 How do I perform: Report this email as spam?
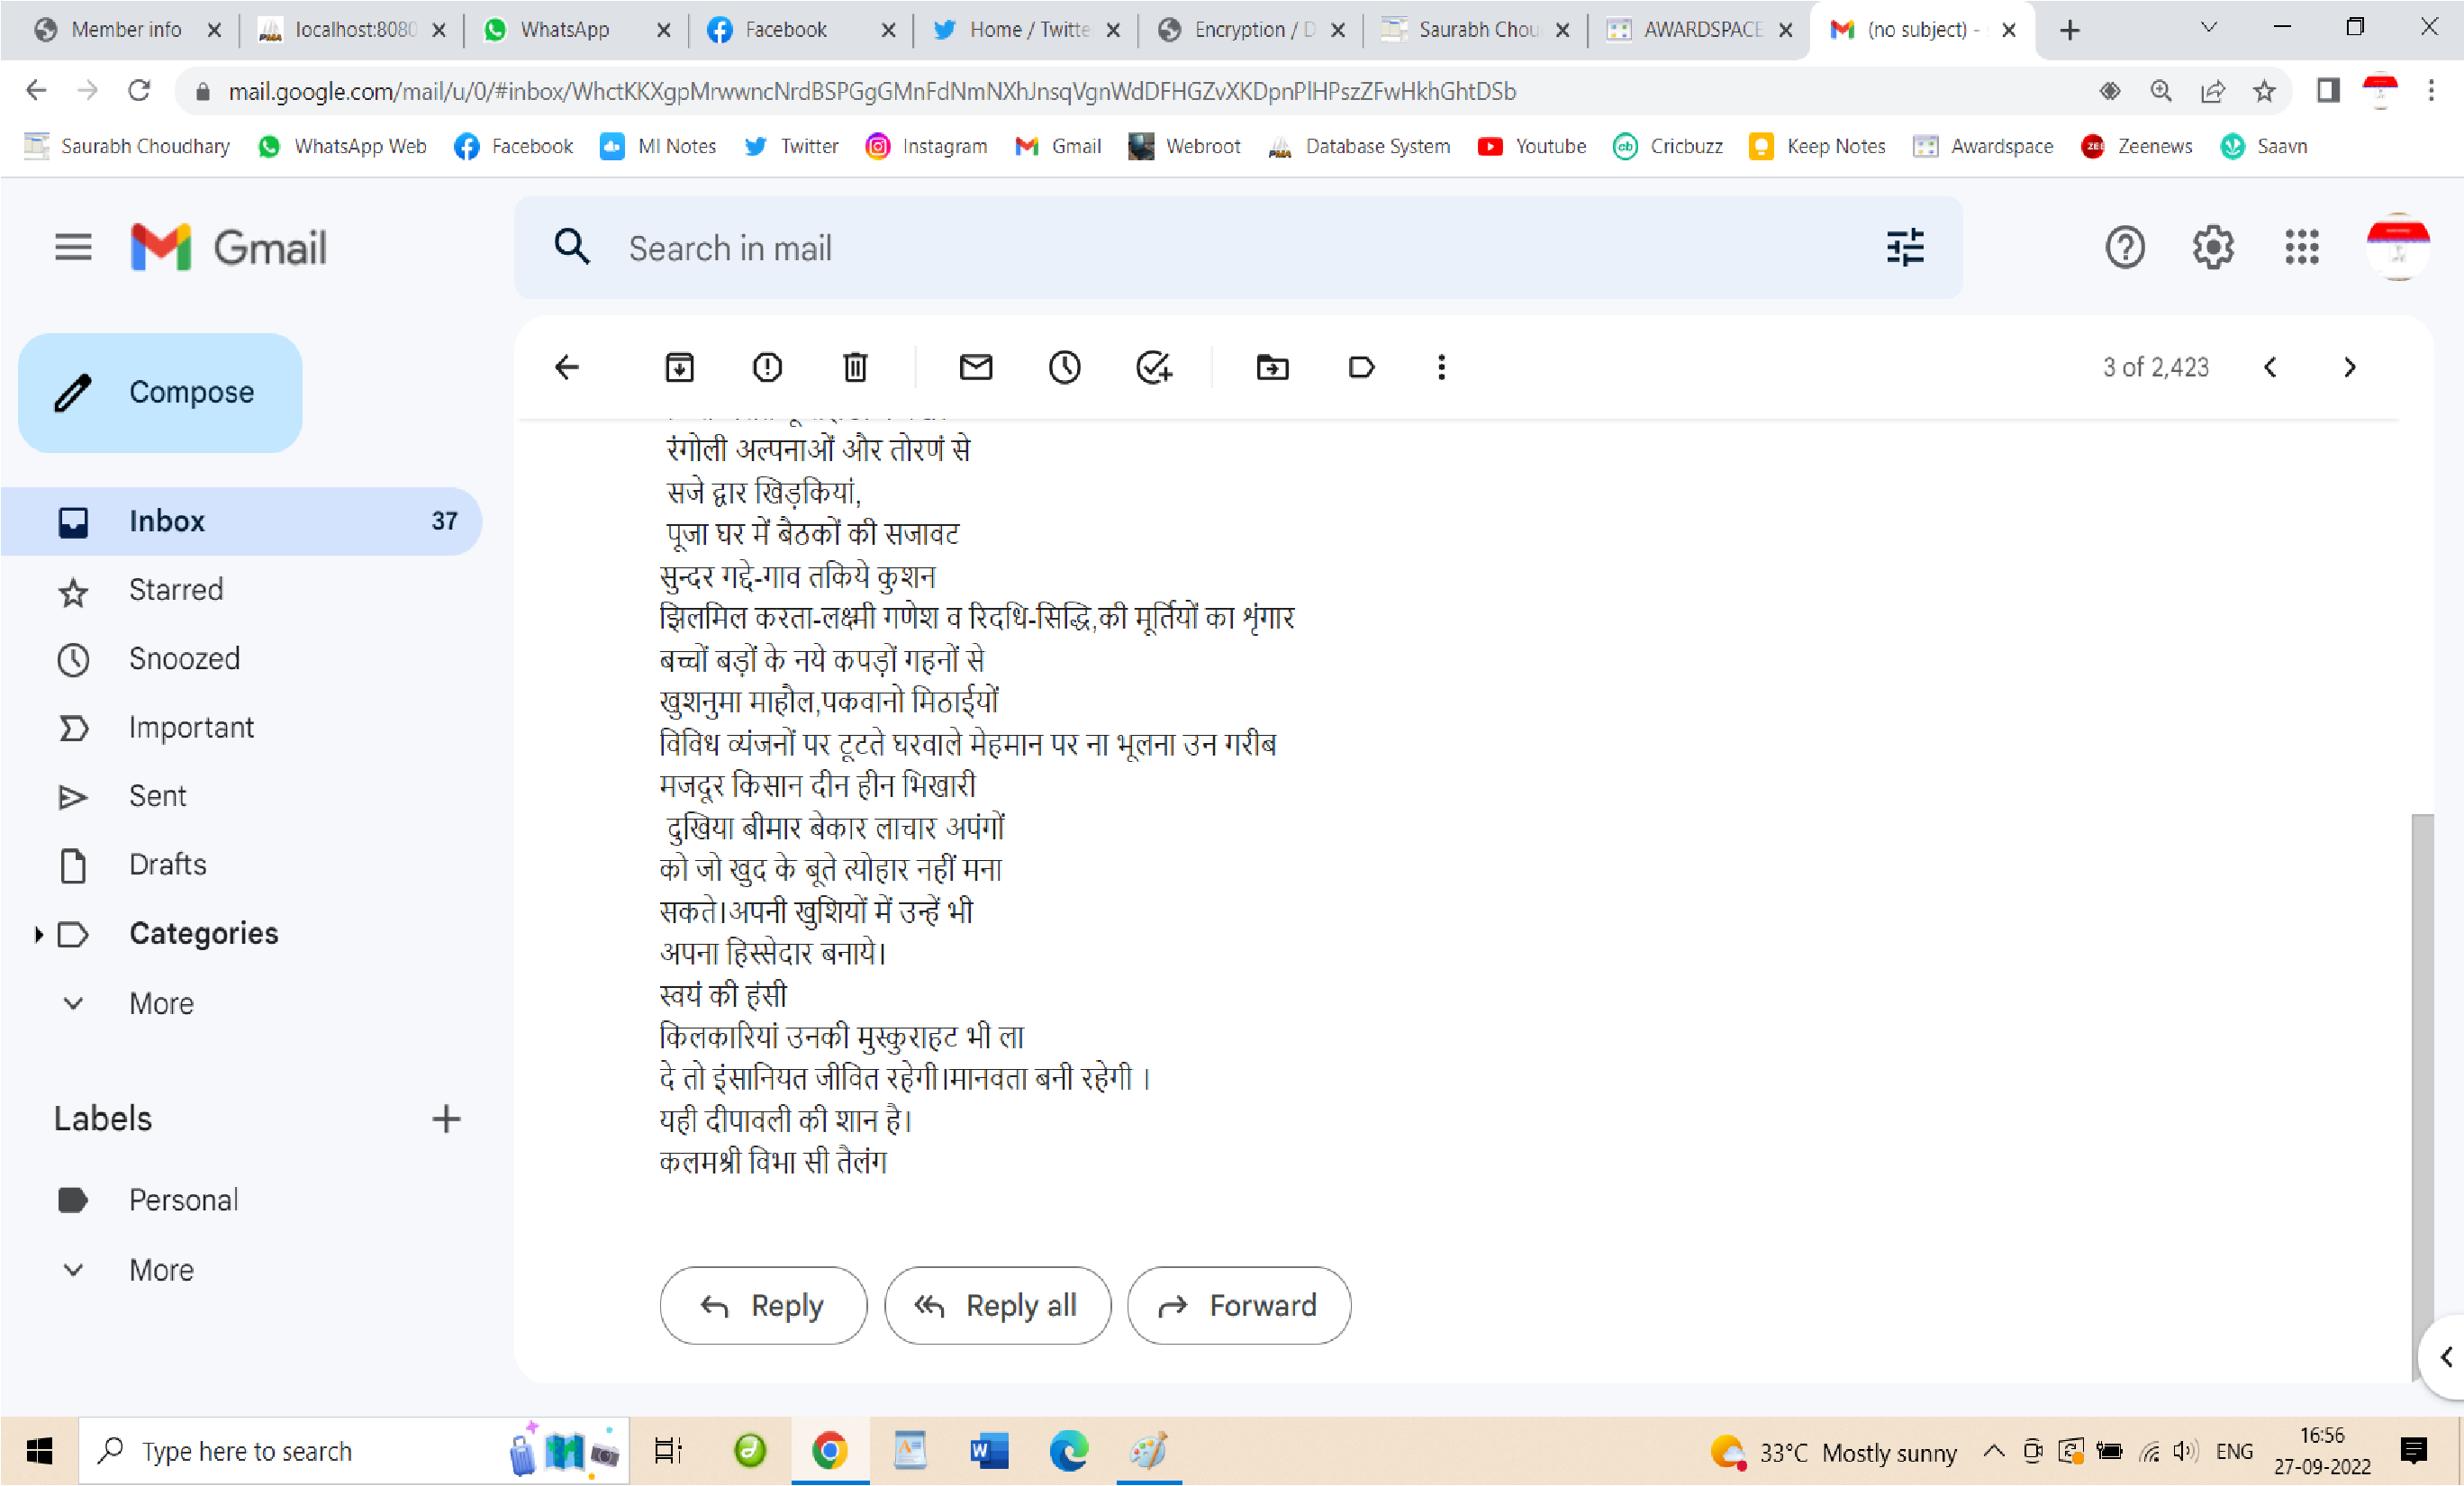[x=767, y=367]
